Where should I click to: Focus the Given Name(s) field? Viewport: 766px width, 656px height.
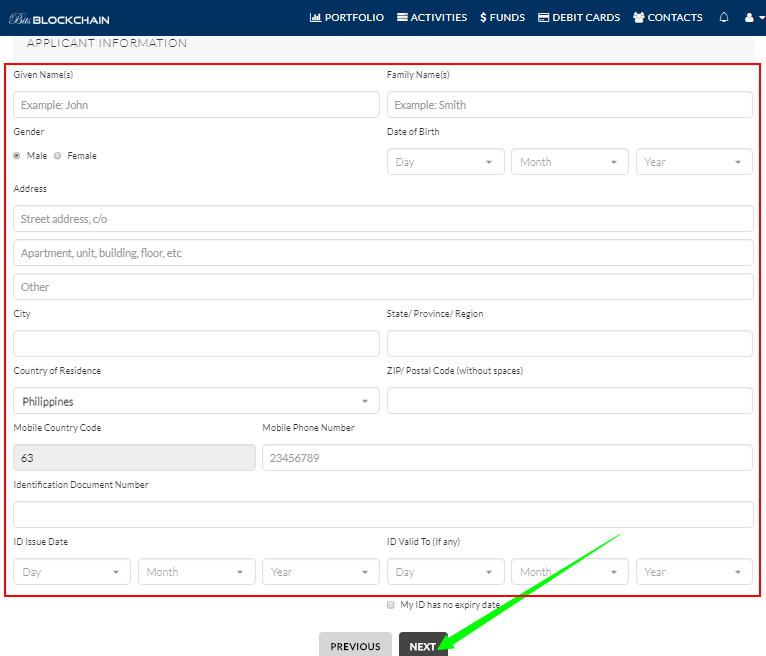(196, 105)
